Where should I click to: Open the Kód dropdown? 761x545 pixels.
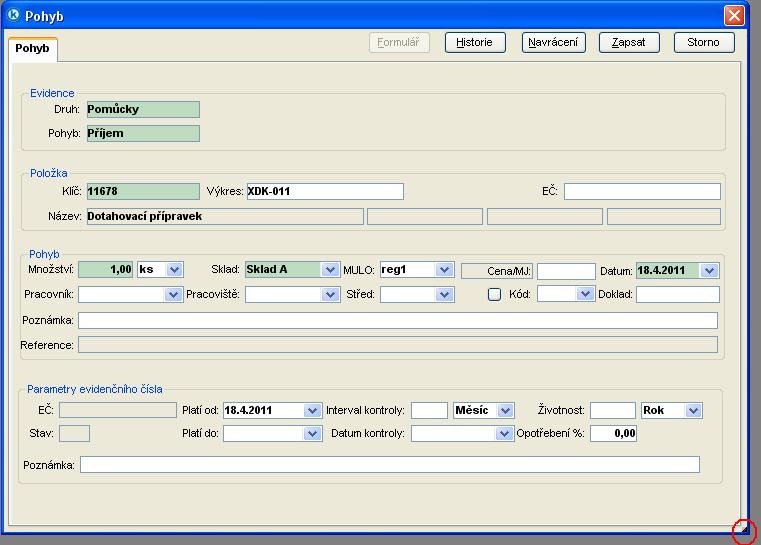(585, 294)
